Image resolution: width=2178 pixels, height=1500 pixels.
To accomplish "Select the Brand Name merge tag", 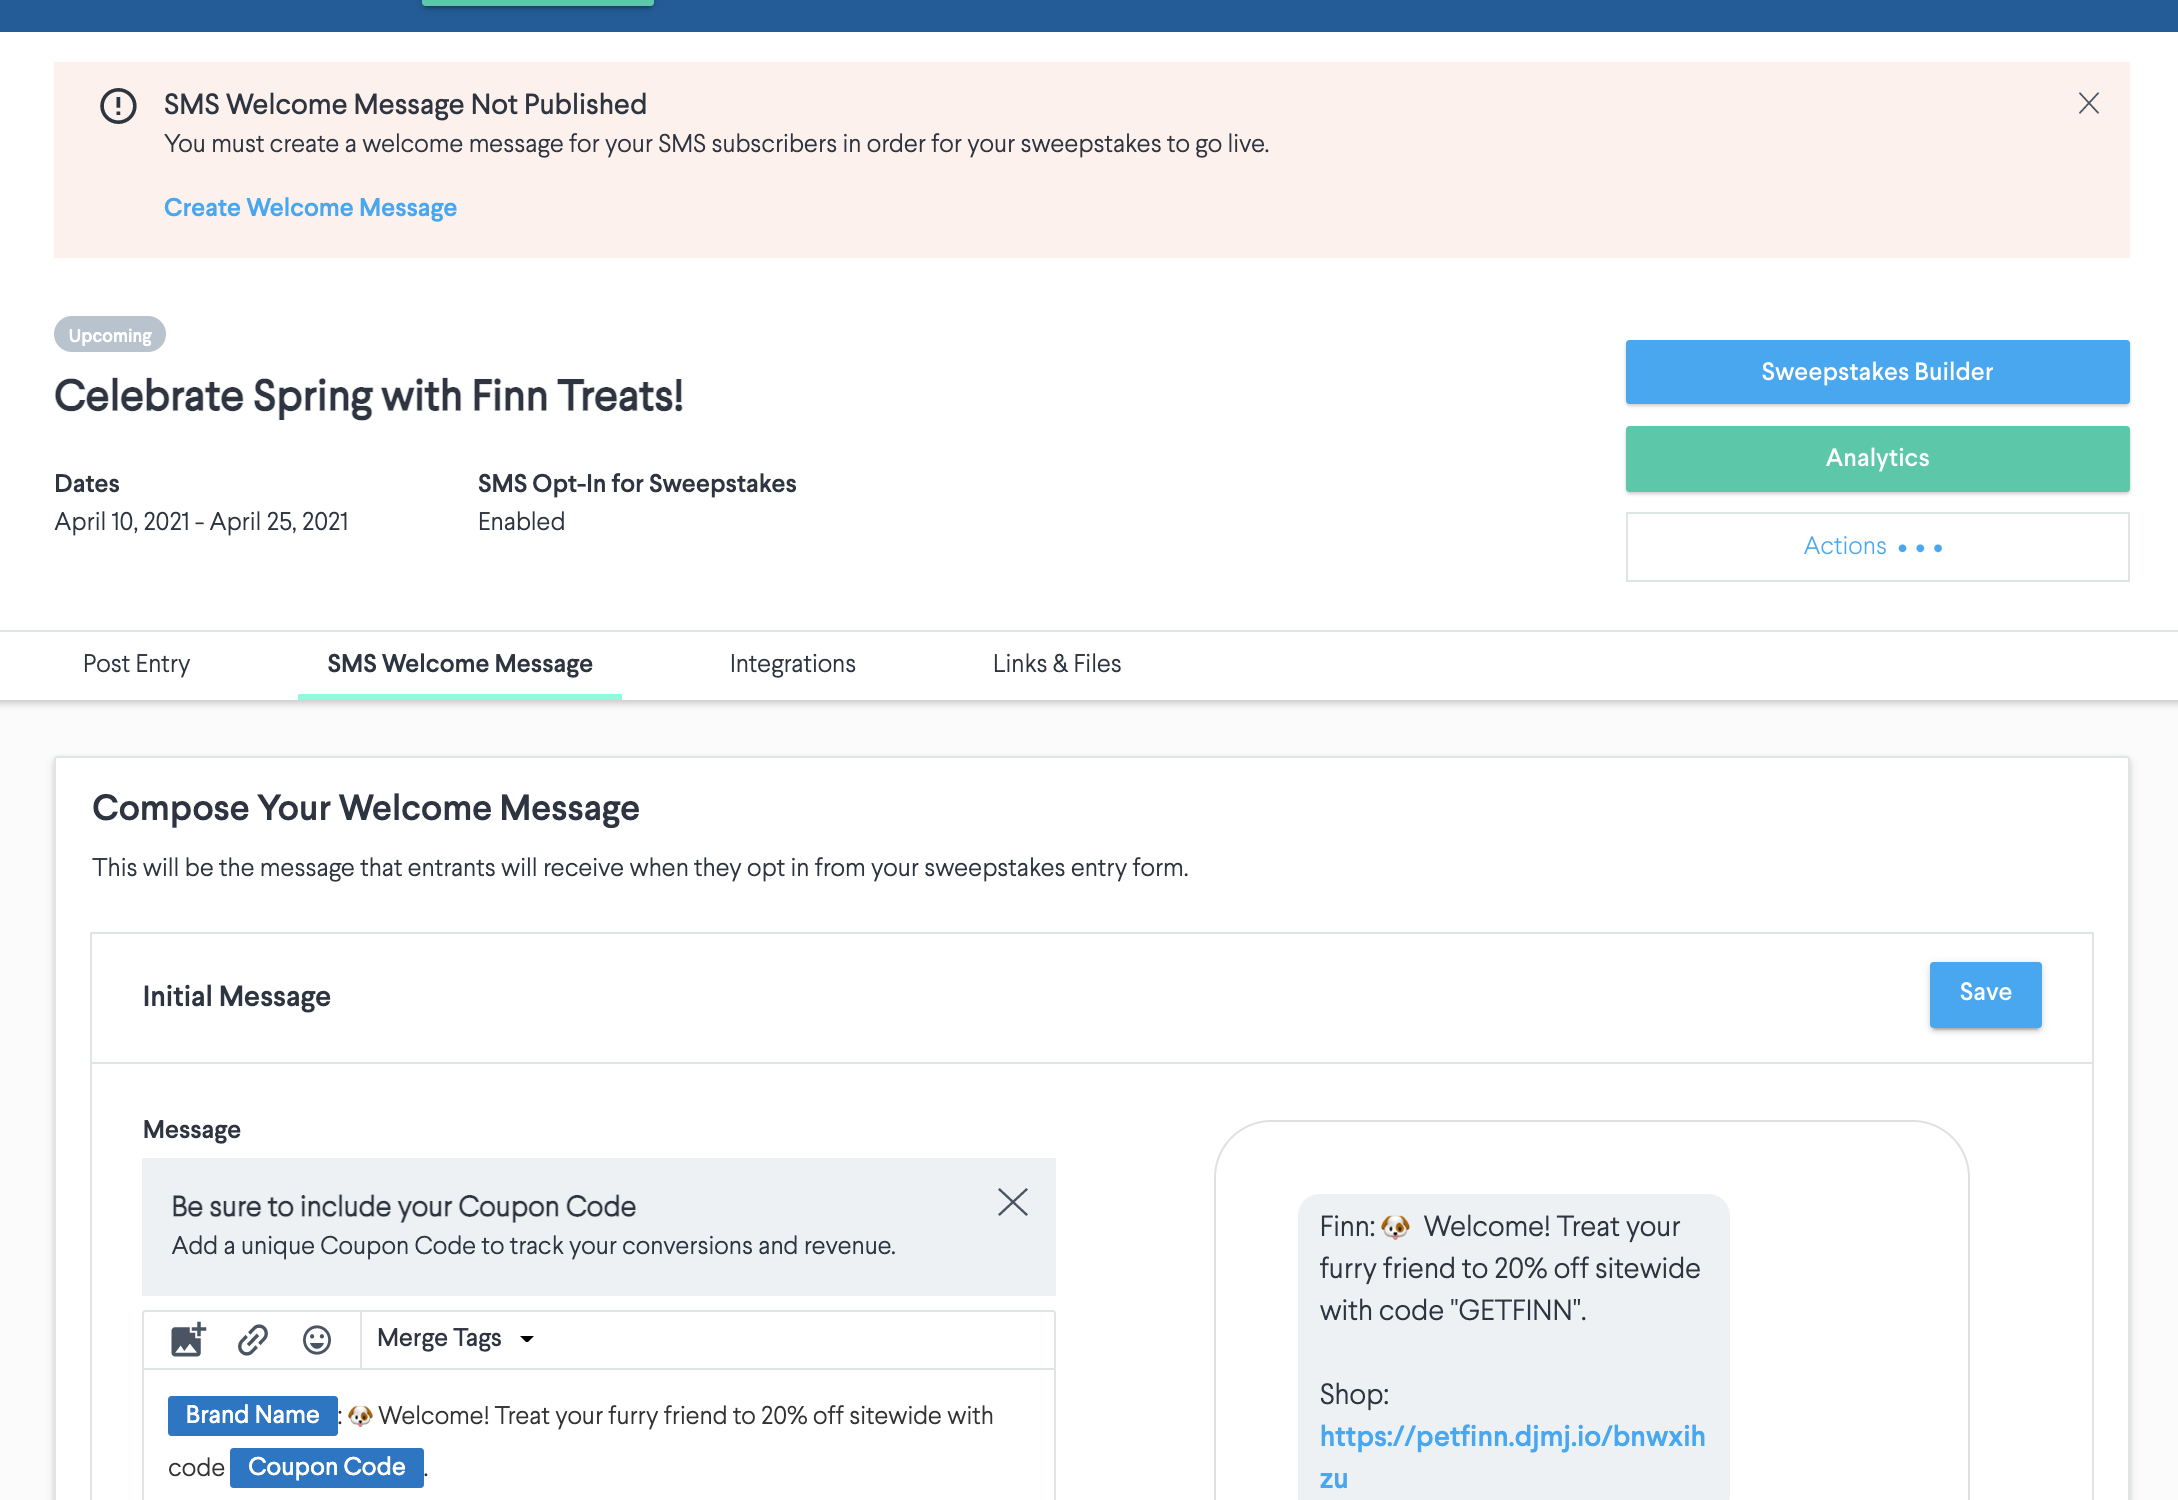I will click(252, 1415).
